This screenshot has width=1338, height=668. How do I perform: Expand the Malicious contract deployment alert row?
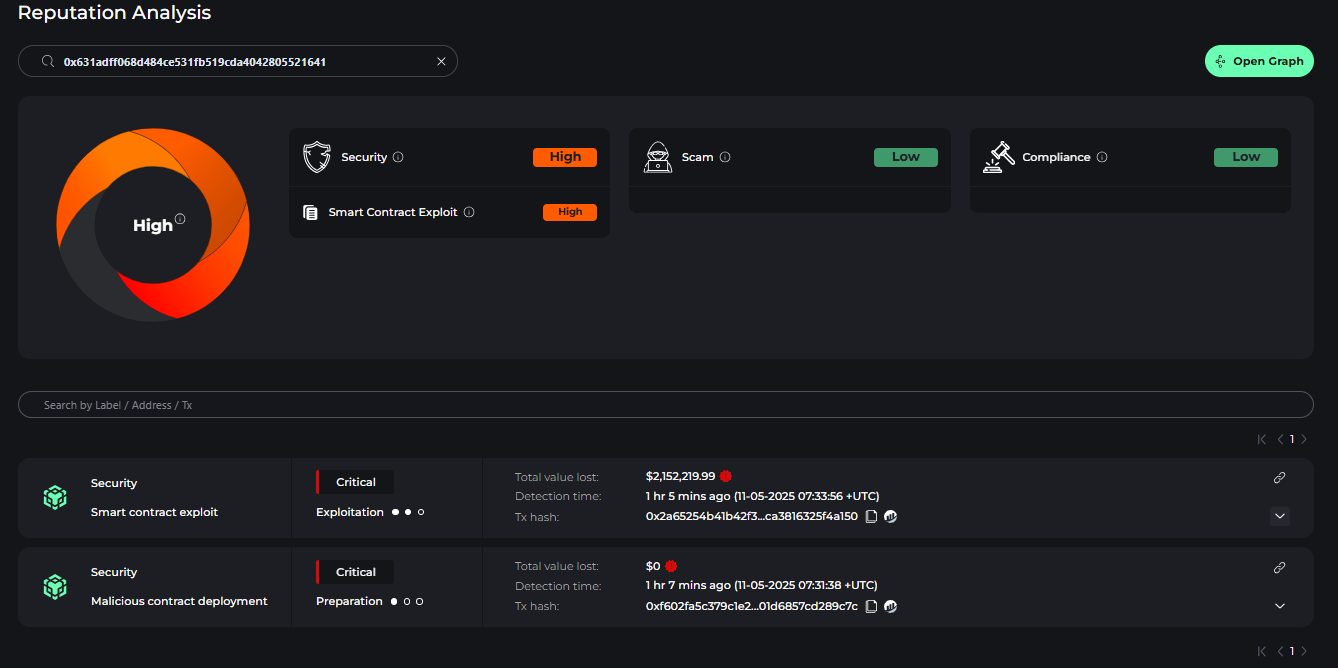click(1279, 606)
